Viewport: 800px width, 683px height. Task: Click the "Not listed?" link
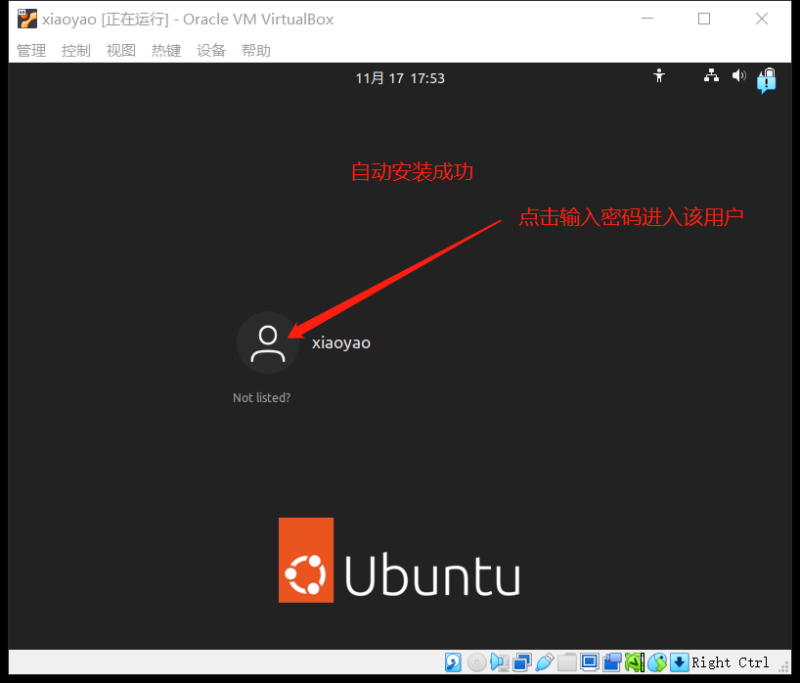[261, 398]
